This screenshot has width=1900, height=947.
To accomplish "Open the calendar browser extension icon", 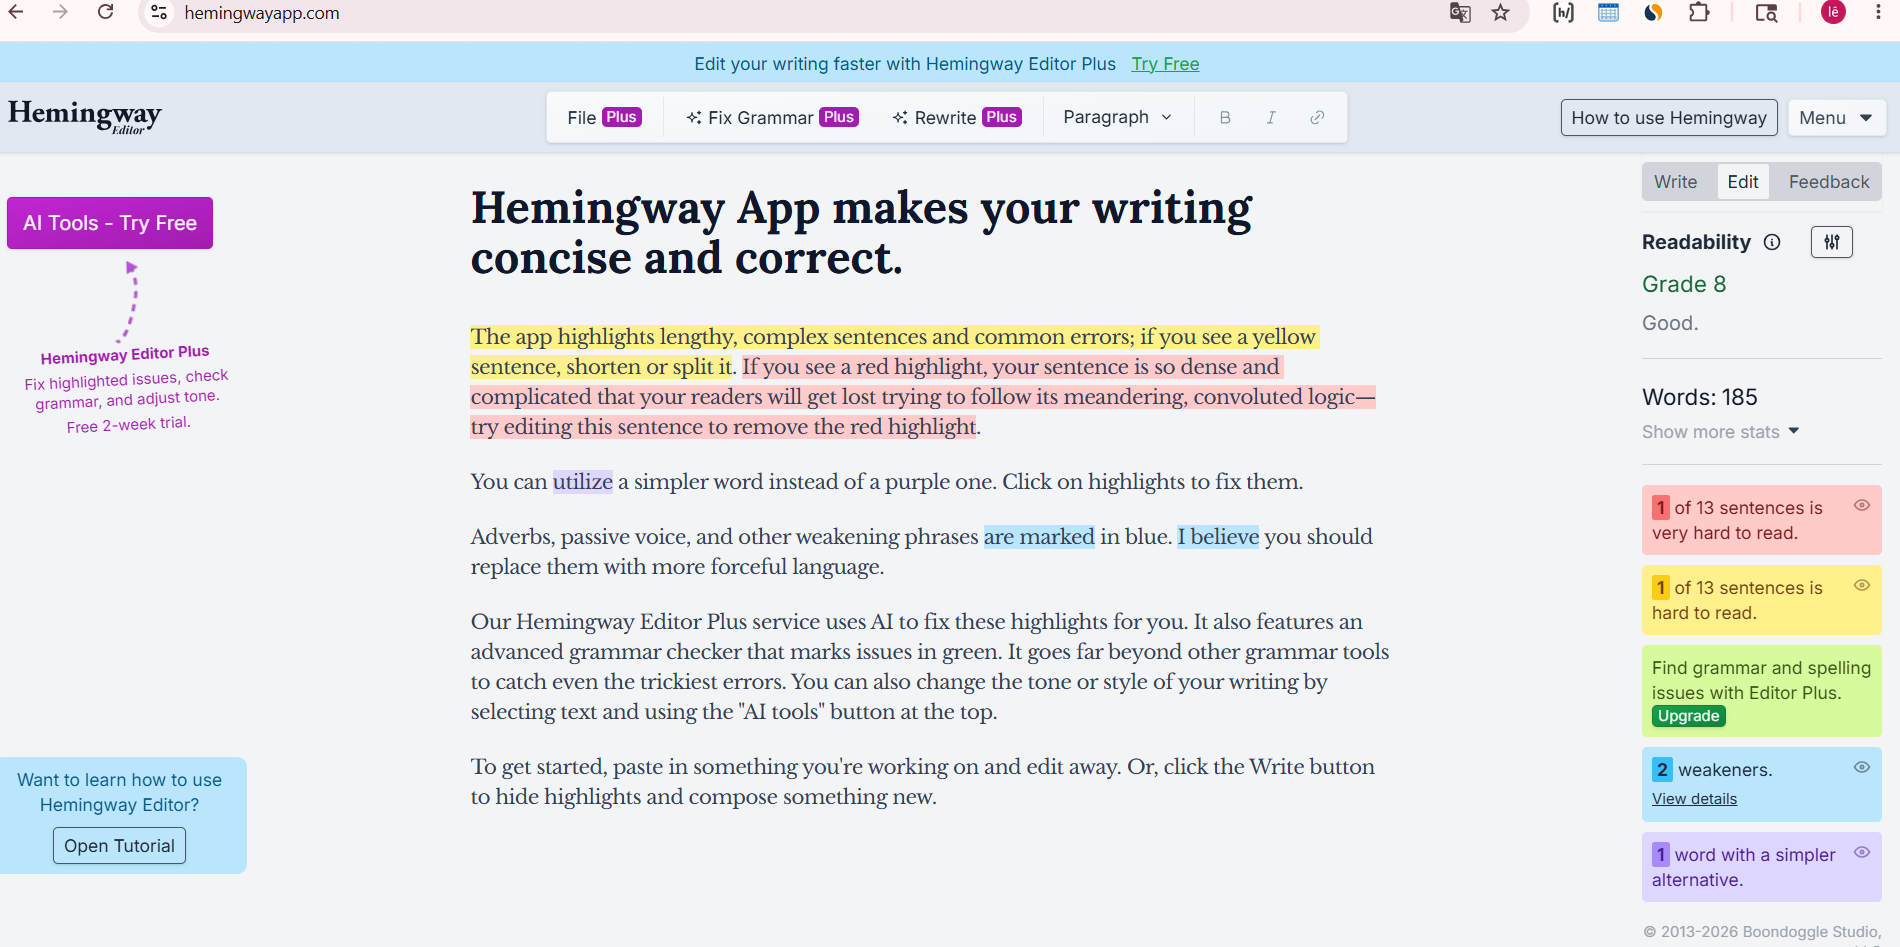I will [x=1608, y=12].
